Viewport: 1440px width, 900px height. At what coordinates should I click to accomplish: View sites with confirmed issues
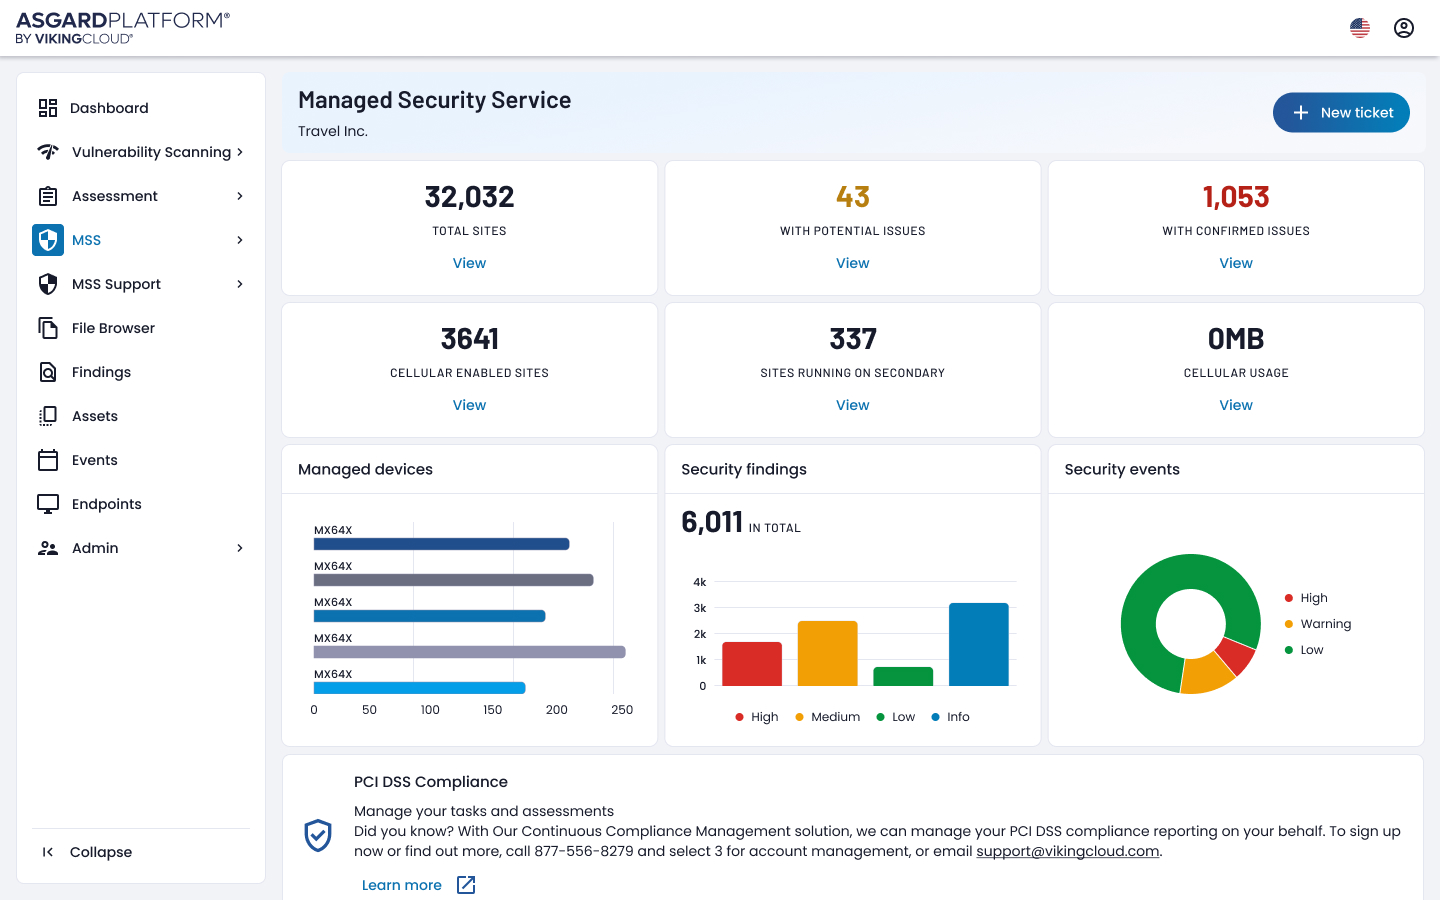(x=1236, y=263)
